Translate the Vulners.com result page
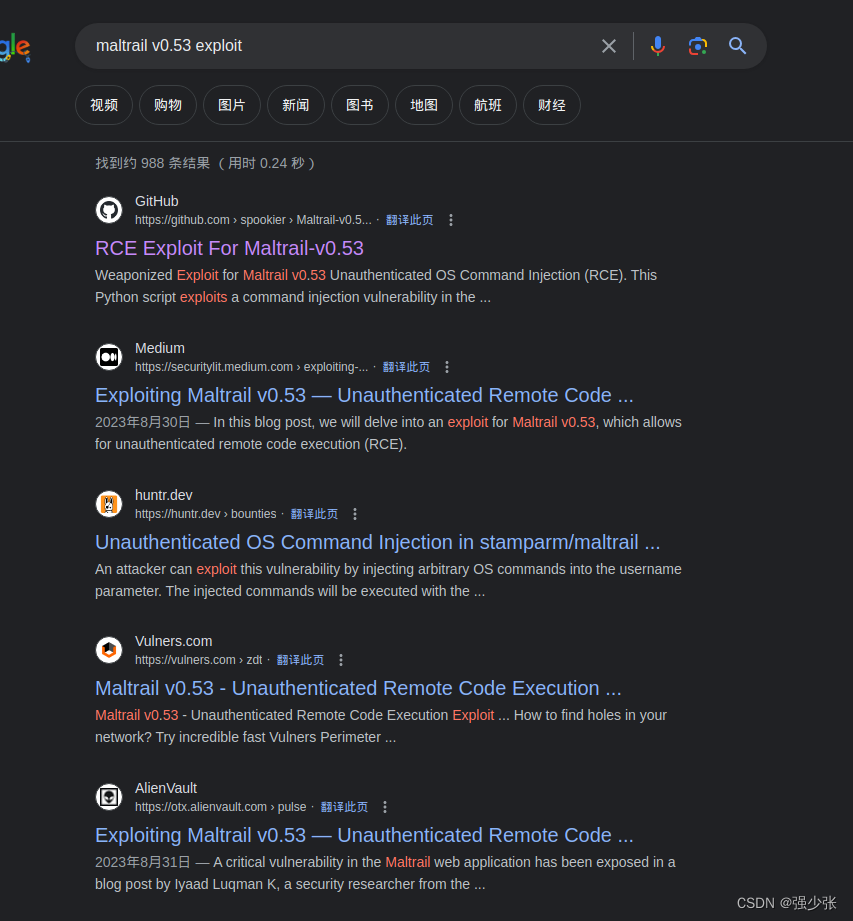 300,660
